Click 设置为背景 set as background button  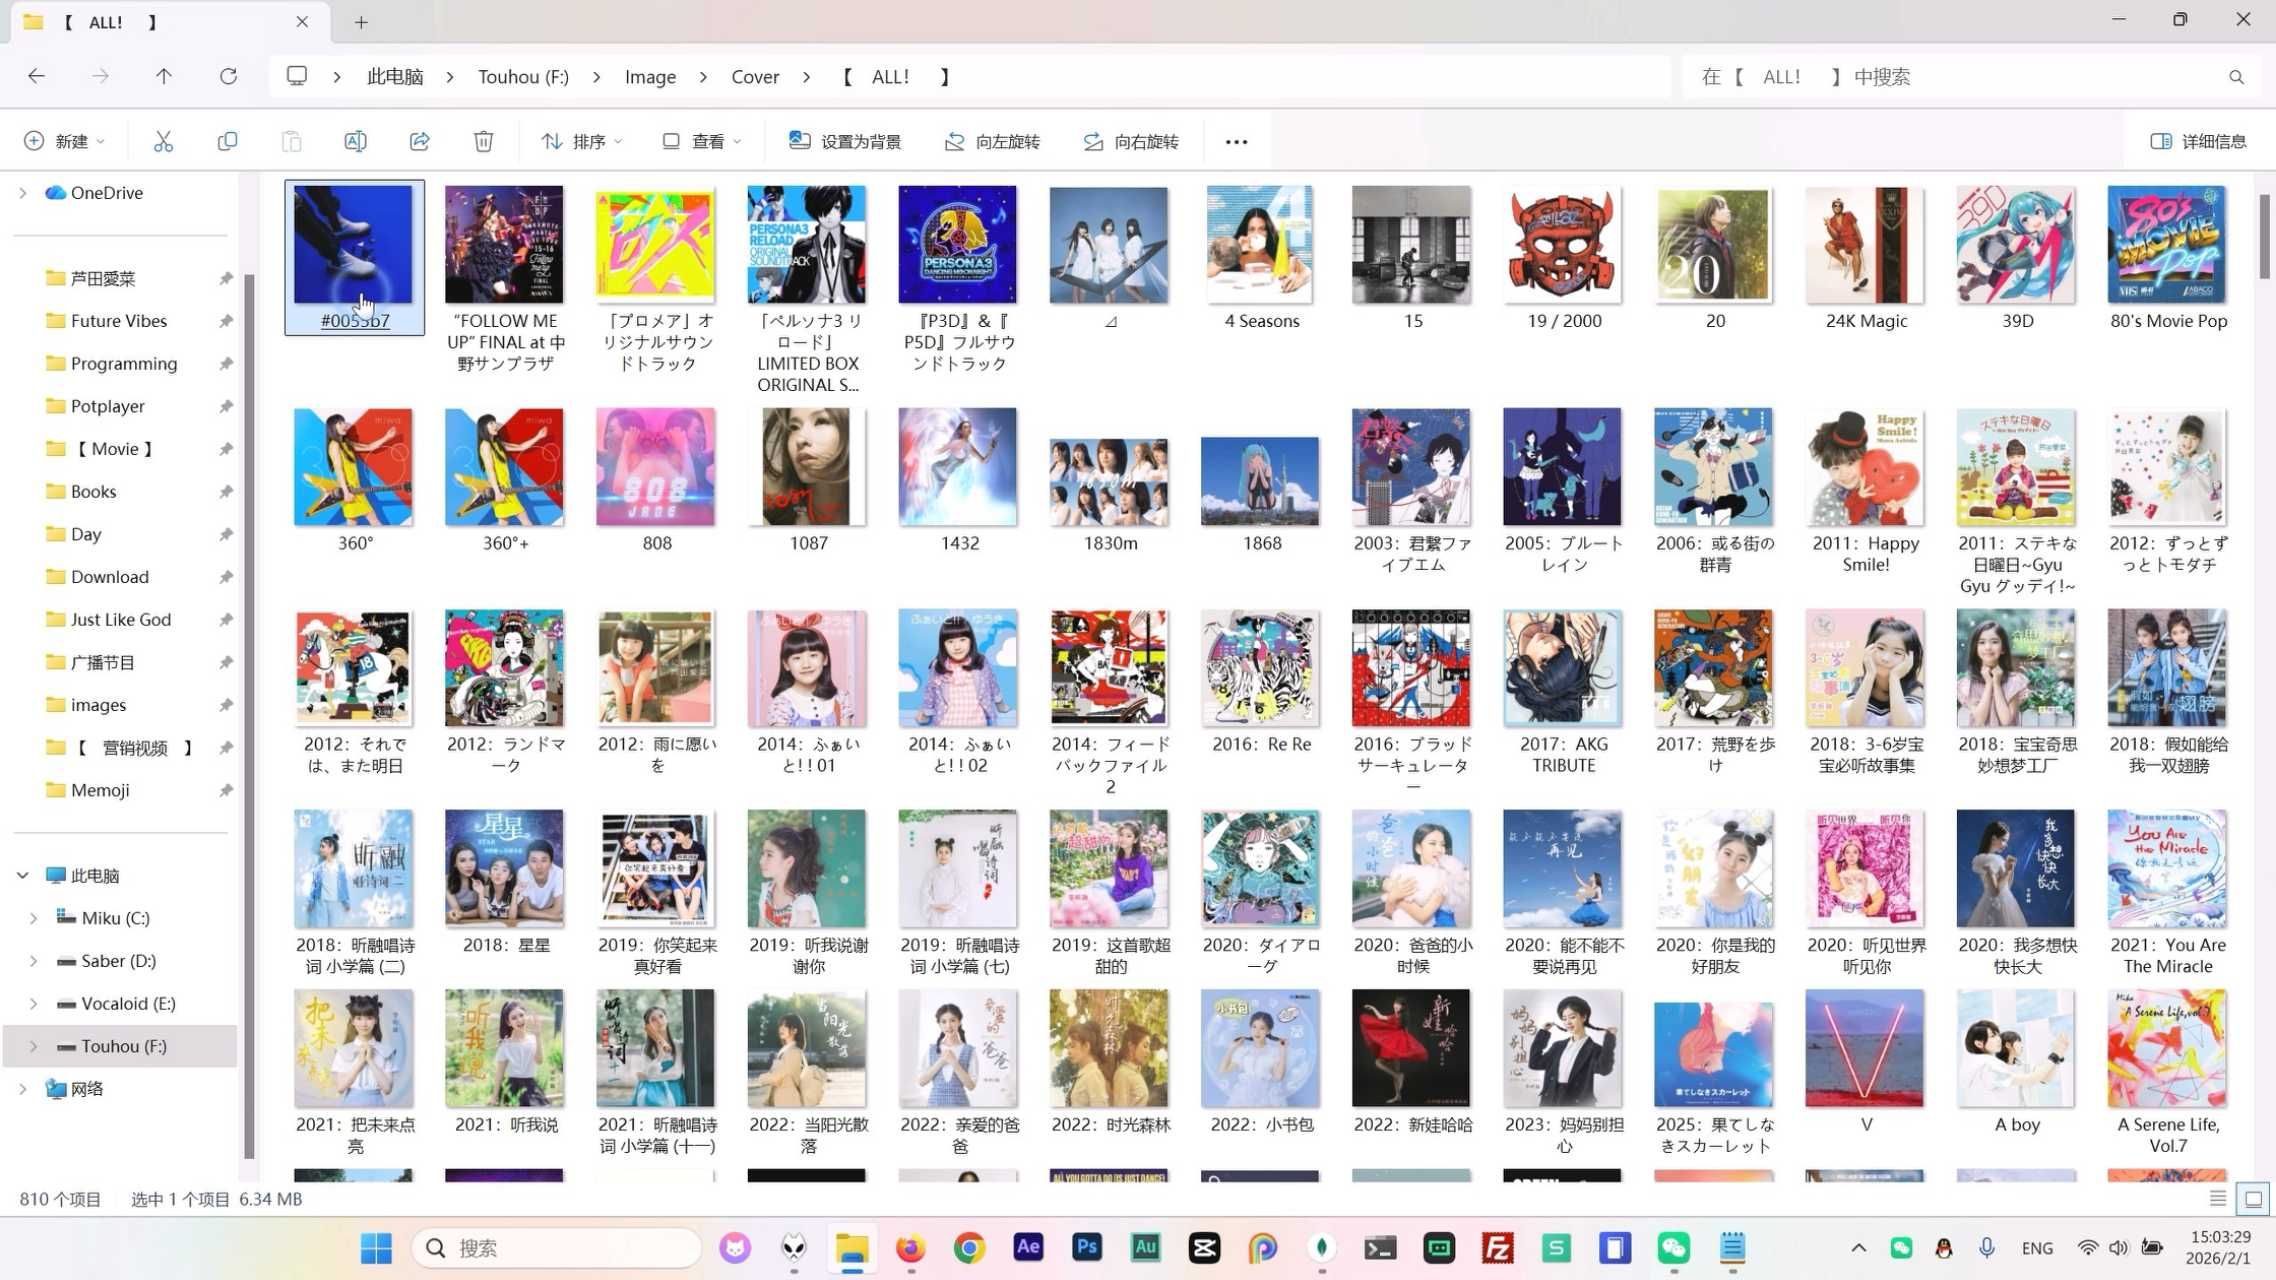pos(845,141)
